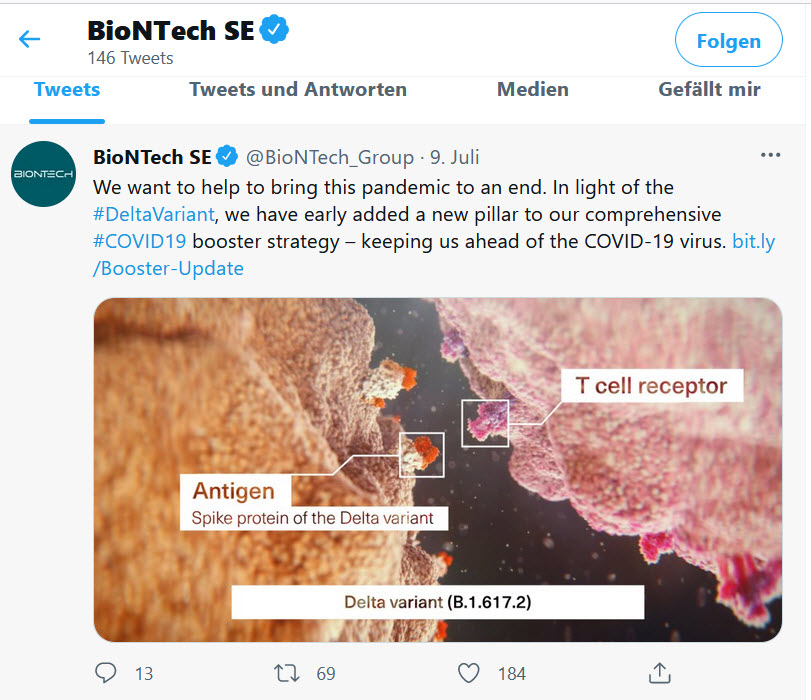Screen dimensions: 811x700
Task: Open the three-dot tweet options menu
Action: 770,156
